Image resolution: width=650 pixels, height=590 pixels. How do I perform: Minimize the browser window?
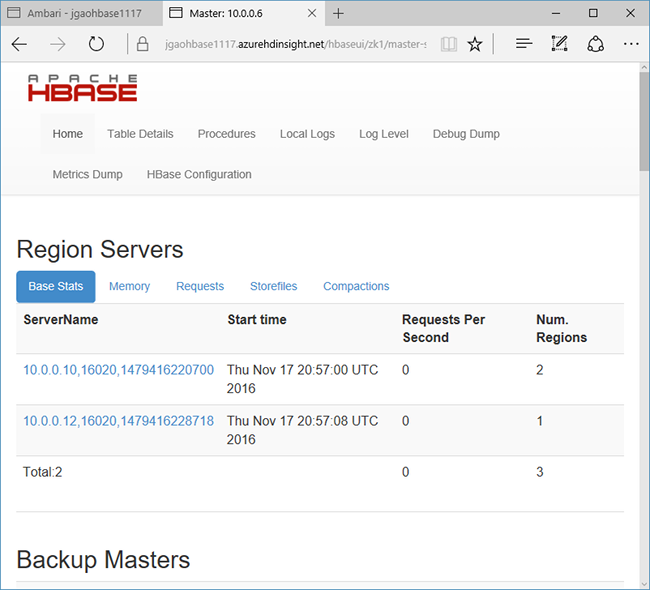(x=556, y=13)
